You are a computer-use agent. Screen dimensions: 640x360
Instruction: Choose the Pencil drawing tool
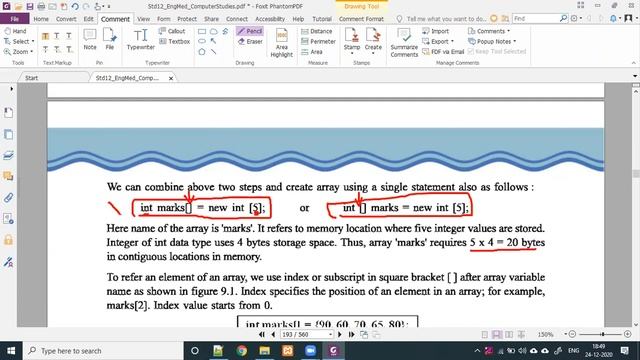click(250, 31)
